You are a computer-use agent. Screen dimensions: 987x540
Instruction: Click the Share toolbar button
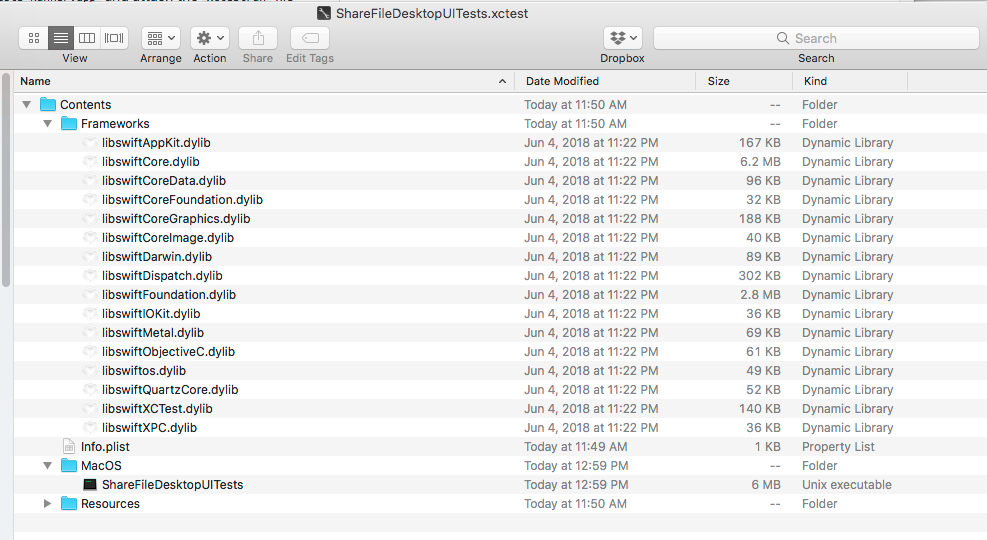[258, 38]
